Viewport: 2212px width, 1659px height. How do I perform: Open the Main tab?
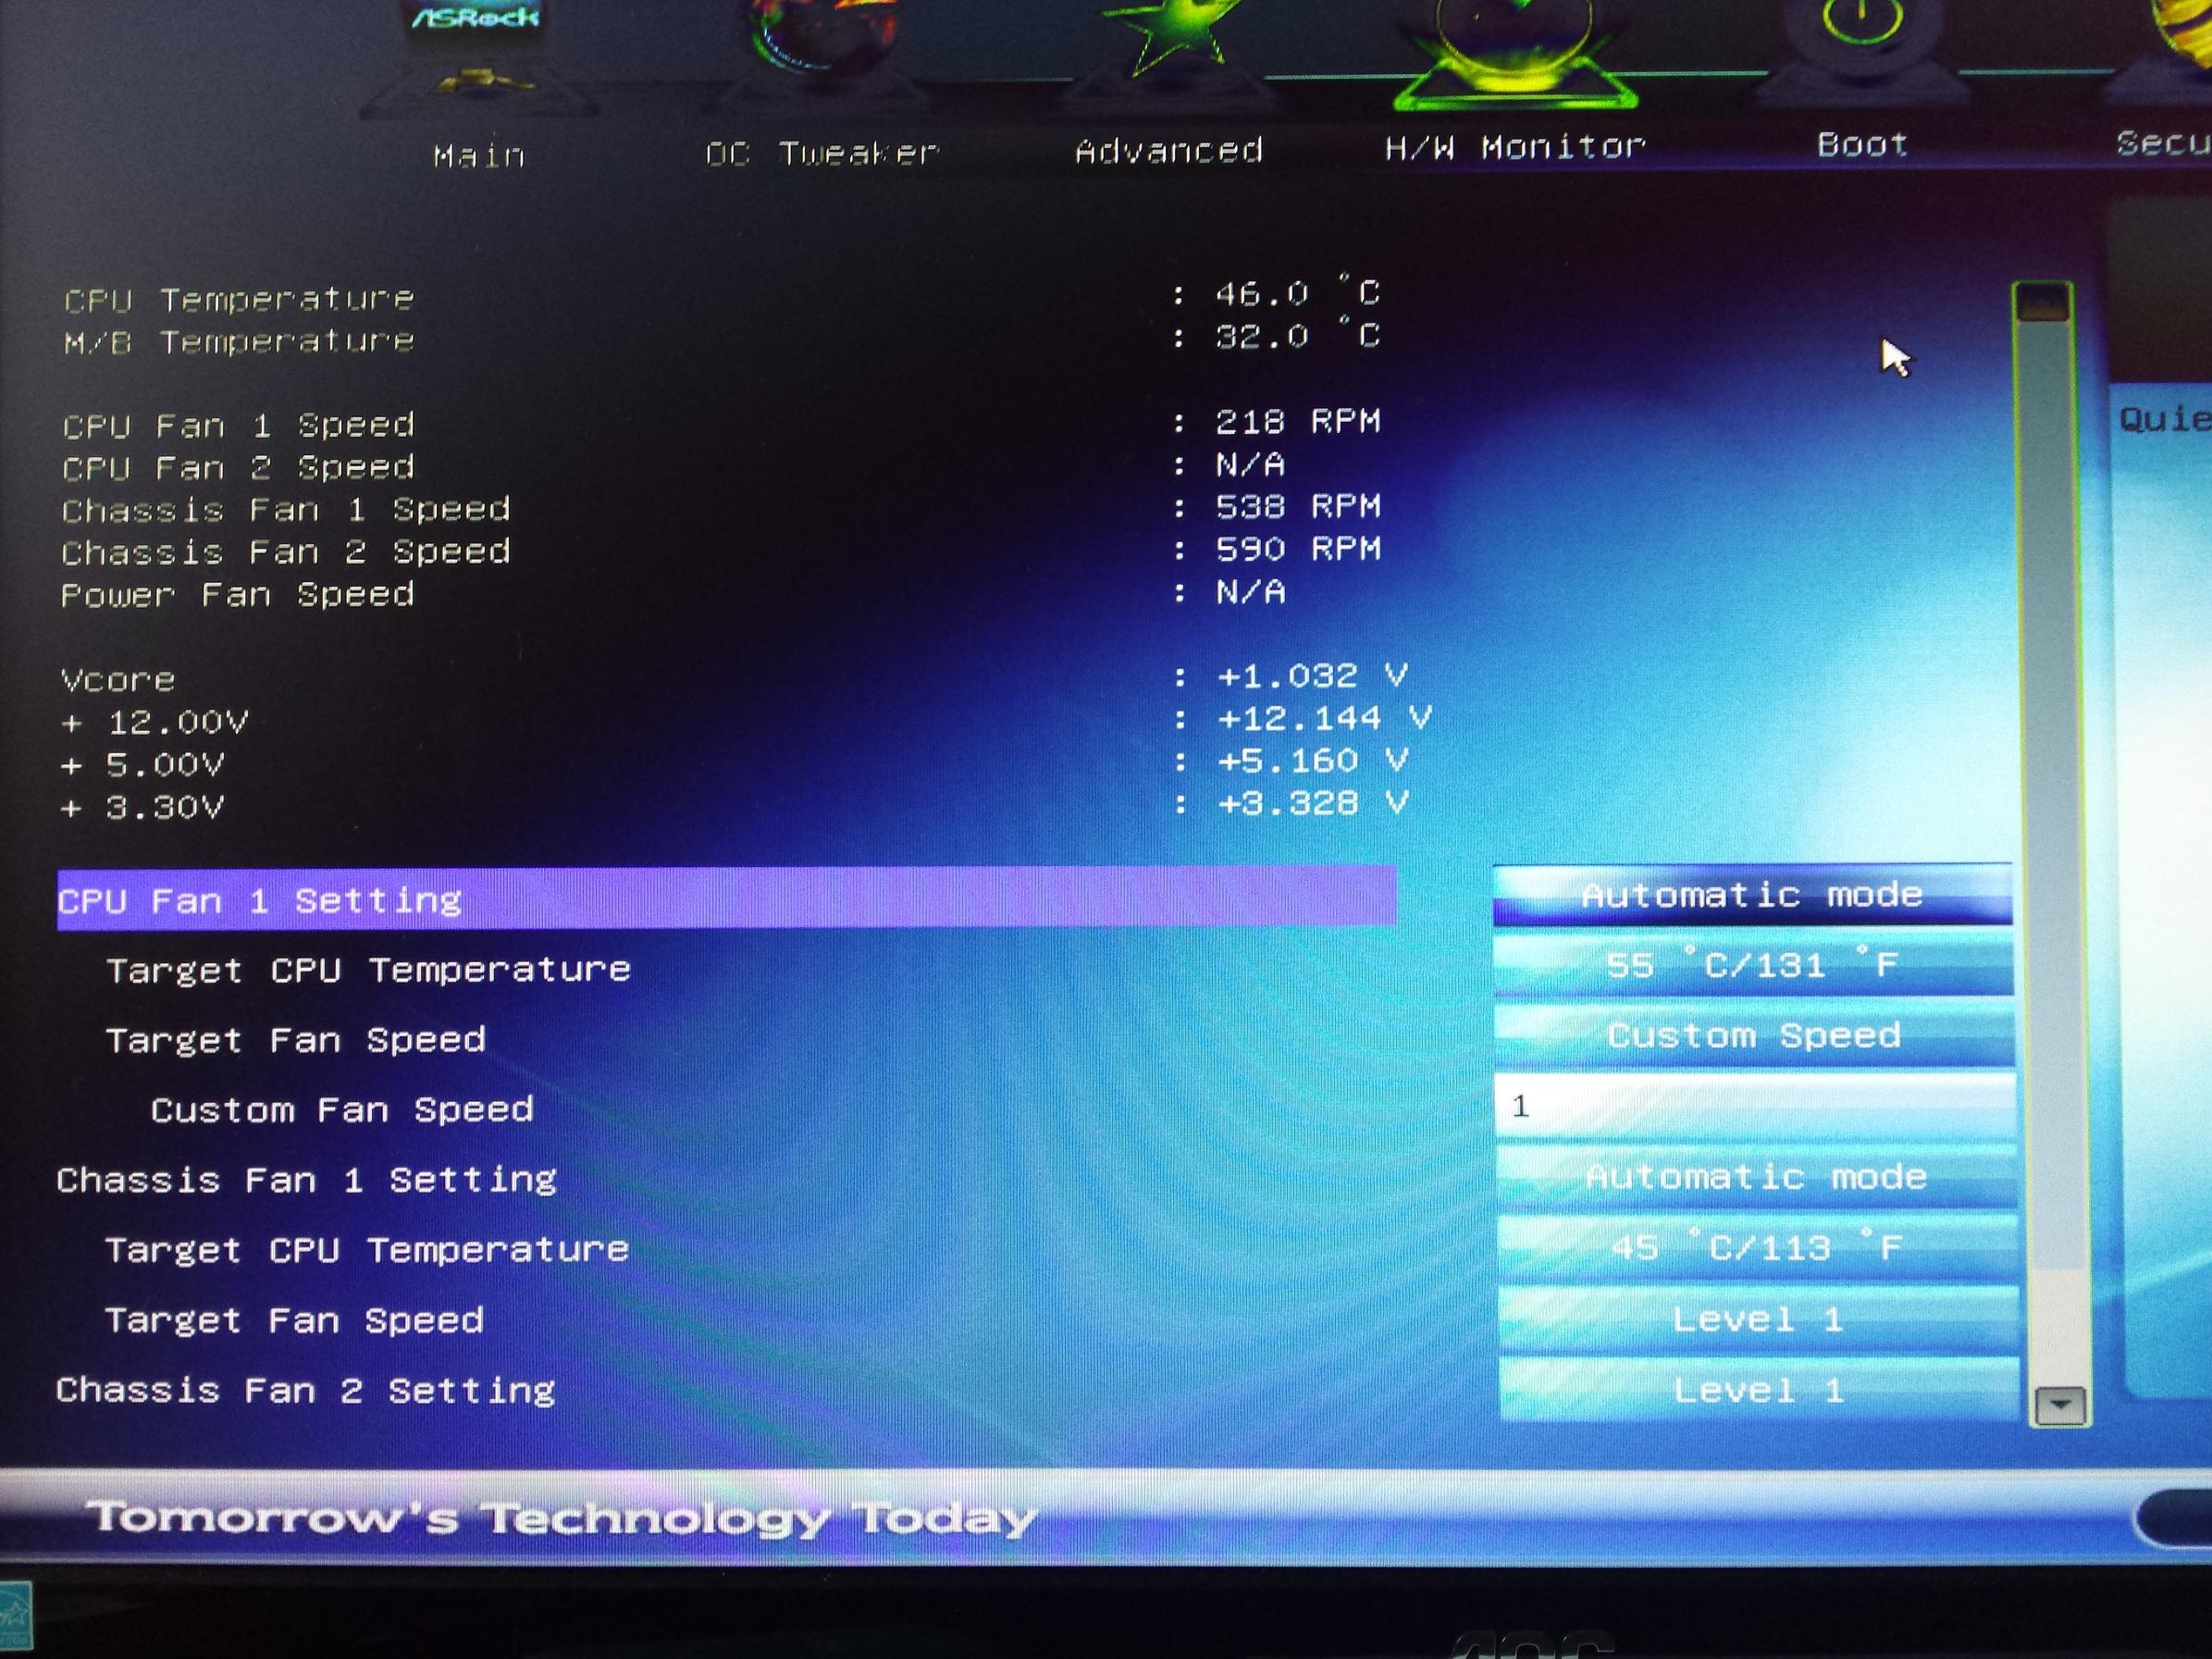pyautogui.click(x=479, y=155)
